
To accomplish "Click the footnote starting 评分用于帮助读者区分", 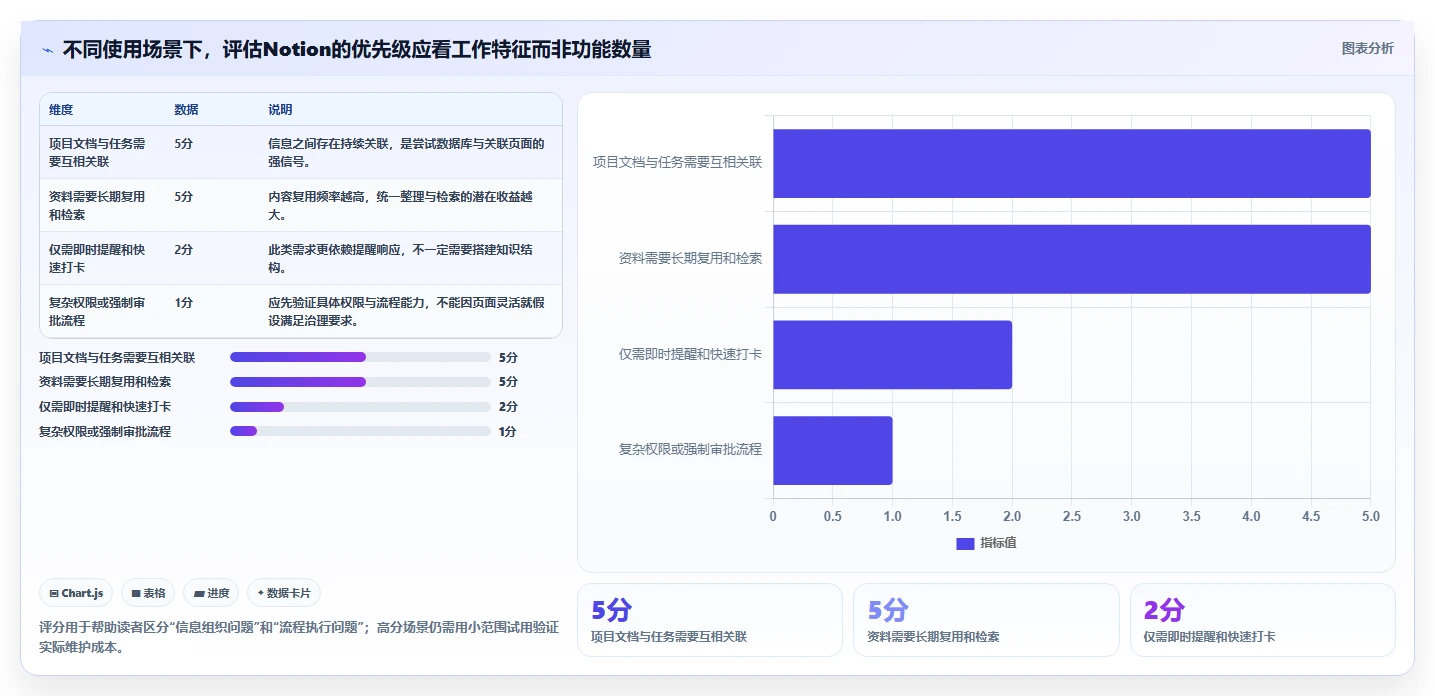I will click(x=299, y=637).
